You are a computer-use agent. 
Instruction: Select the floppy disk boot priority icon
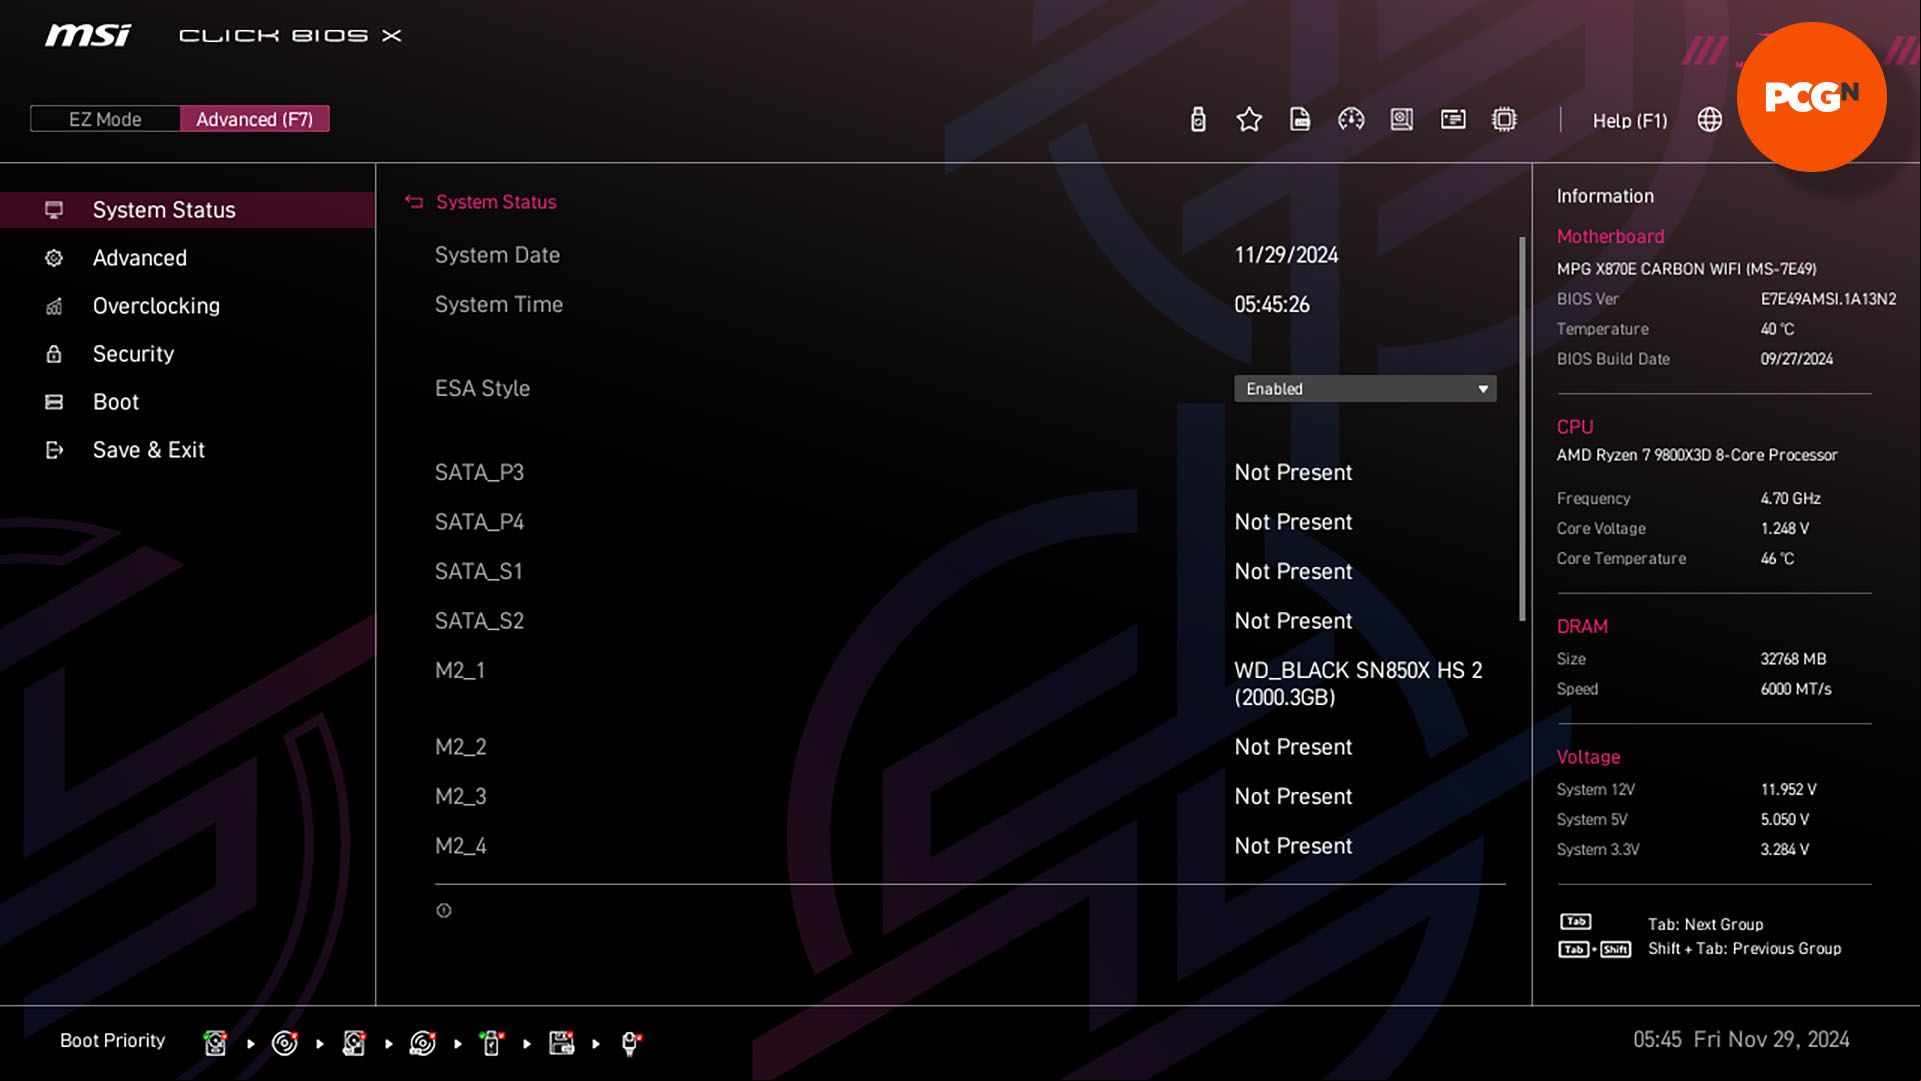pos(562,1043)
